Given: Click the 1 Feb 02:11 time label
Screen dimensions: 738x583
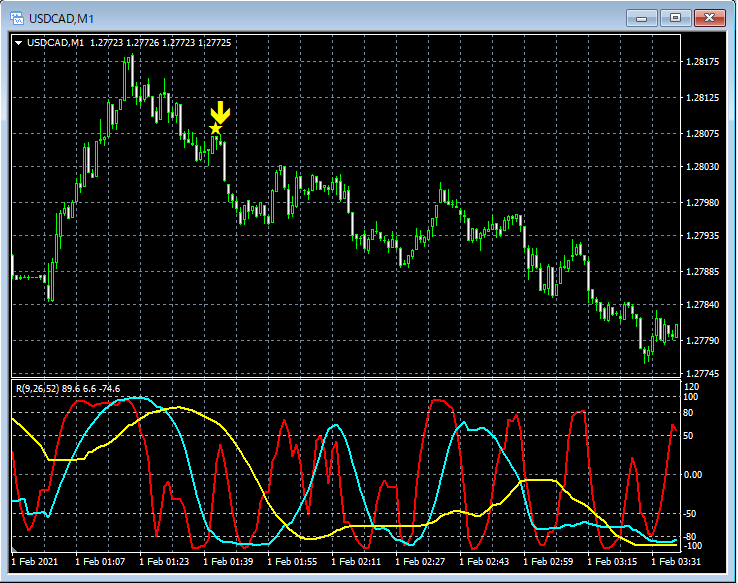Looking at the screenshot, I should point(356,561).
